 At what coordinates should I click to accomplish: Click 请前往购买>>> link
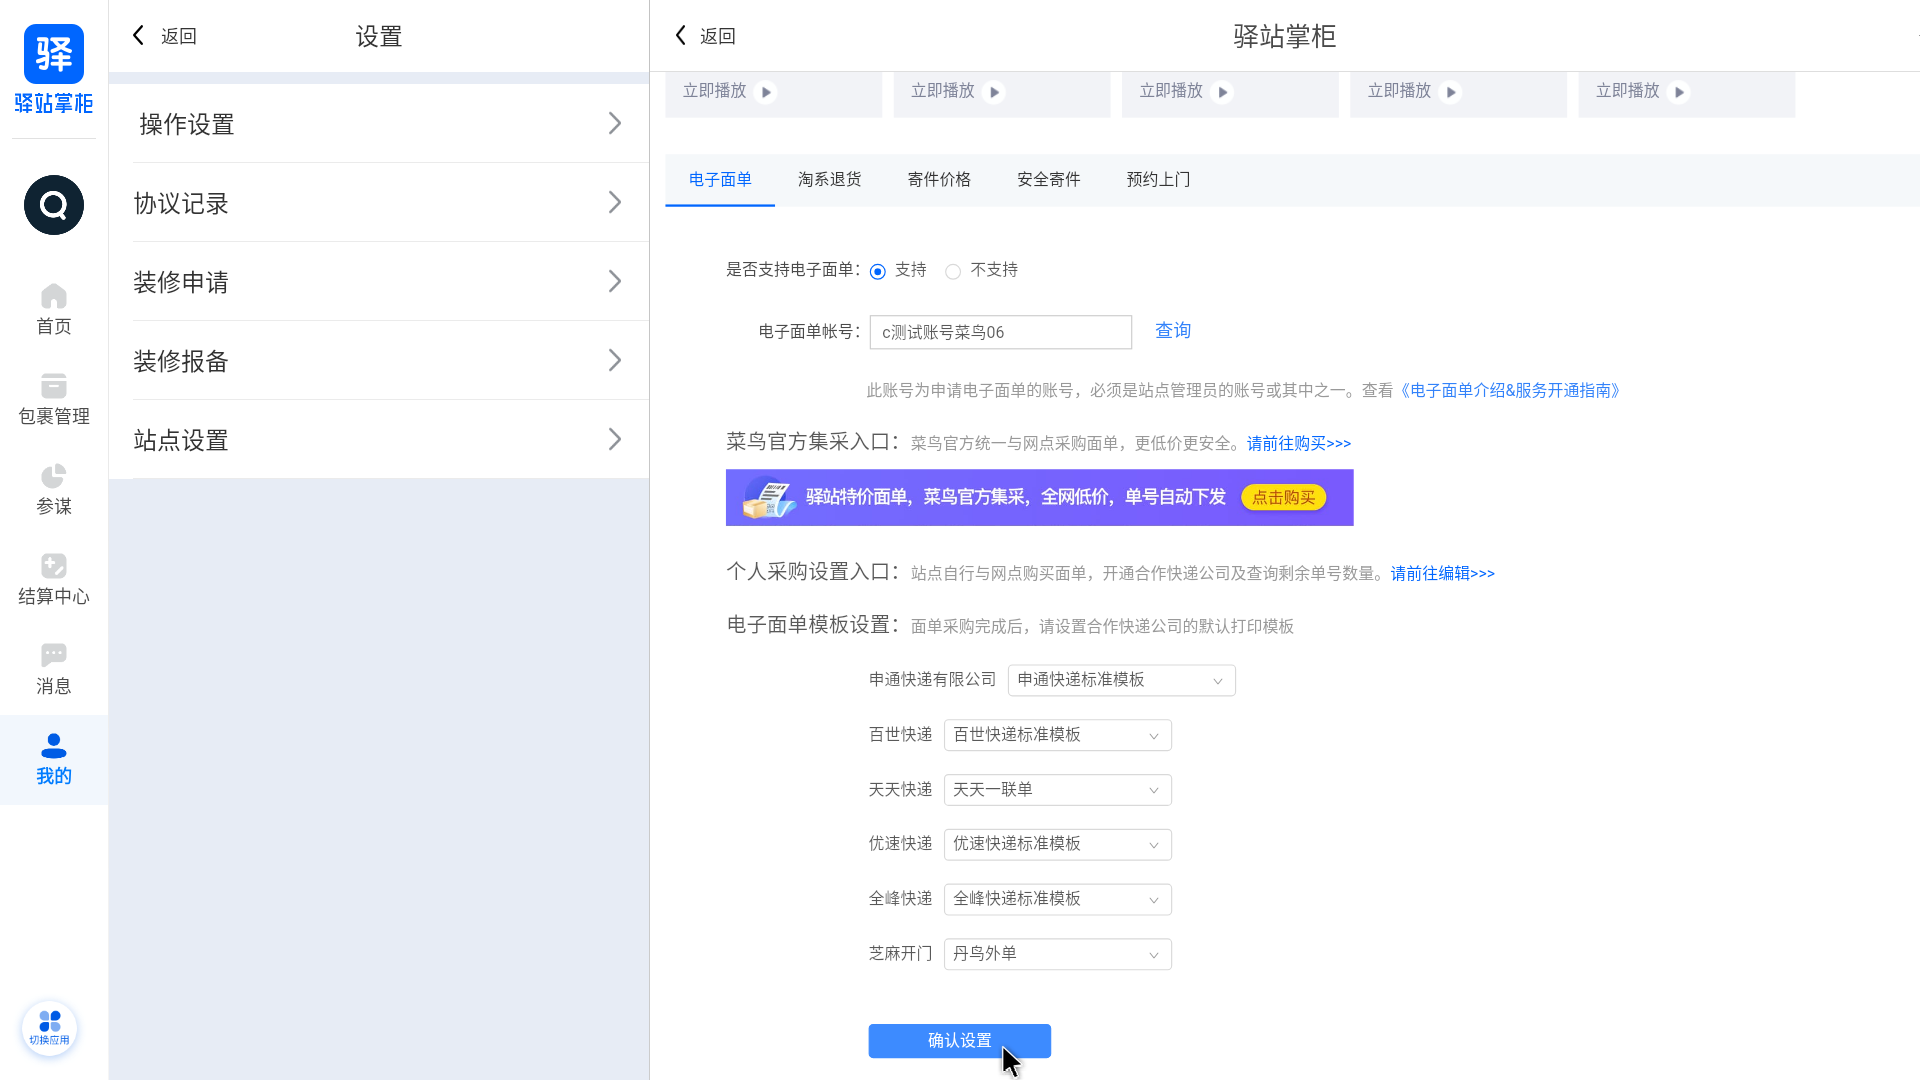1299,444
